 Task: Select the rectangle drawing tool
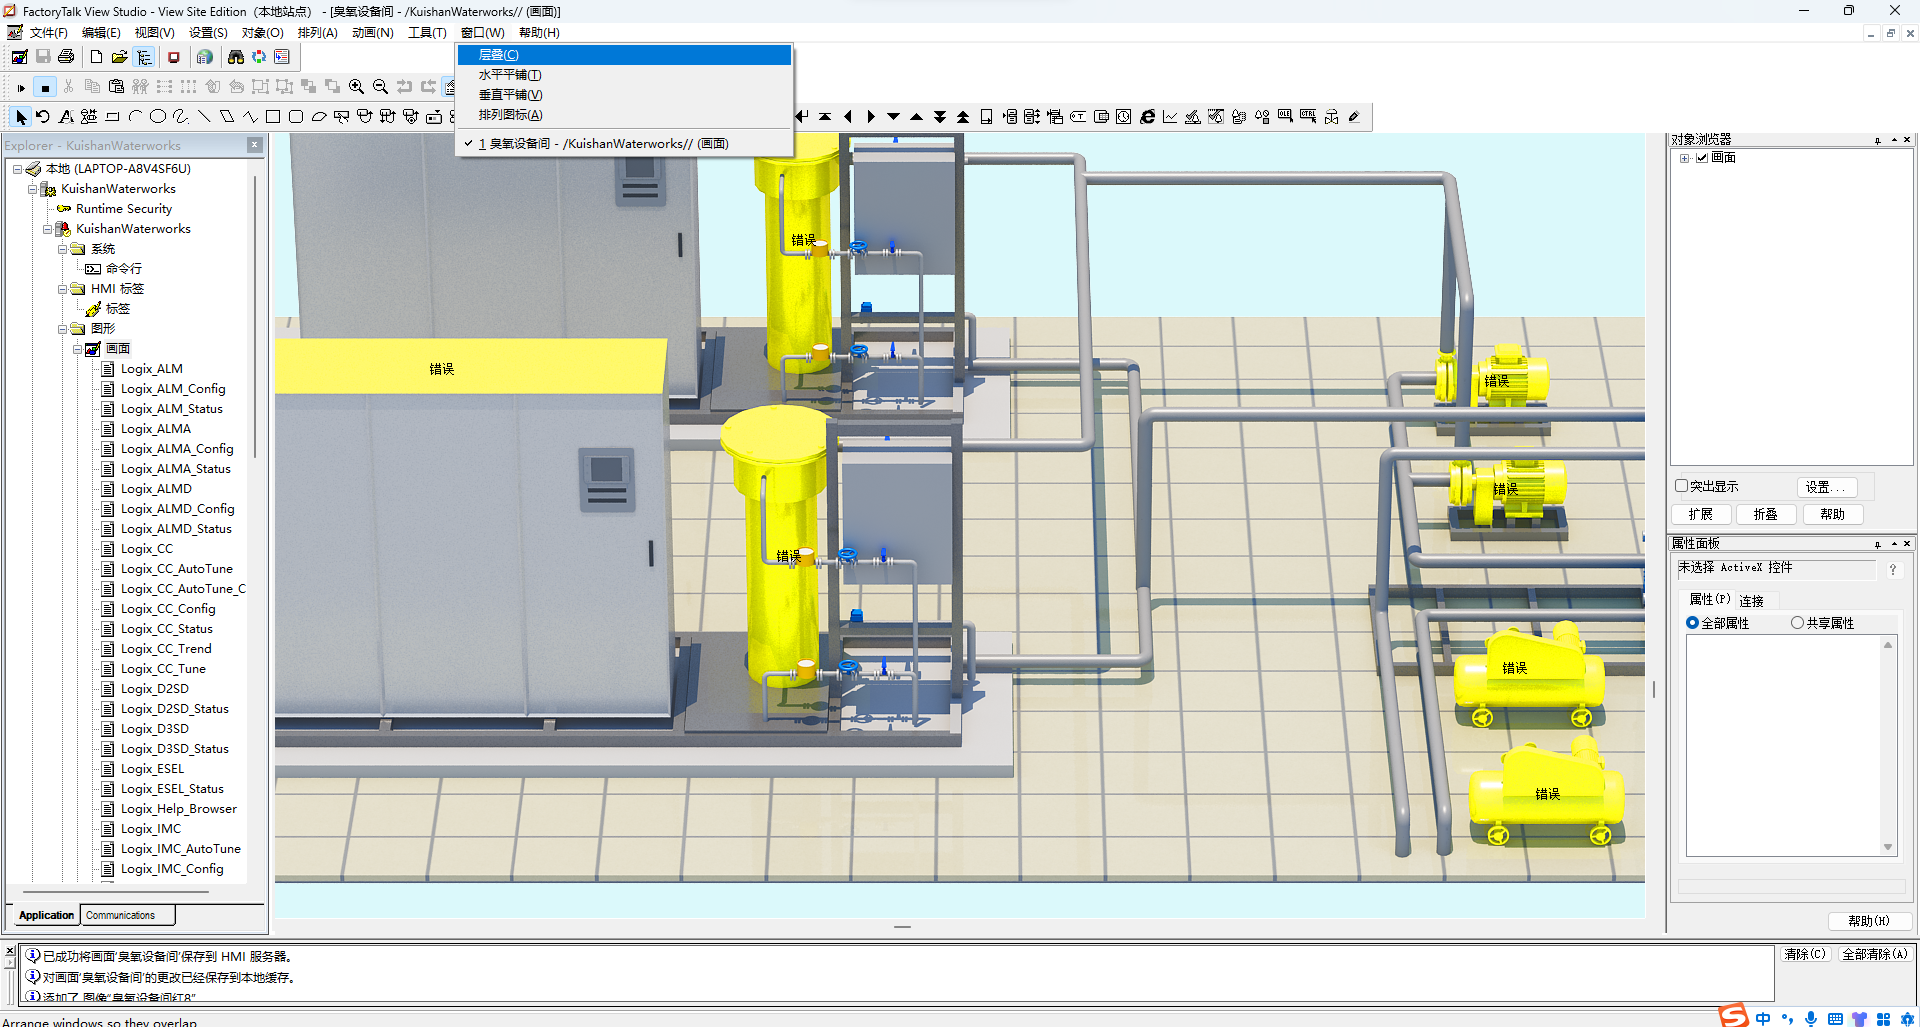pos(273,117)
